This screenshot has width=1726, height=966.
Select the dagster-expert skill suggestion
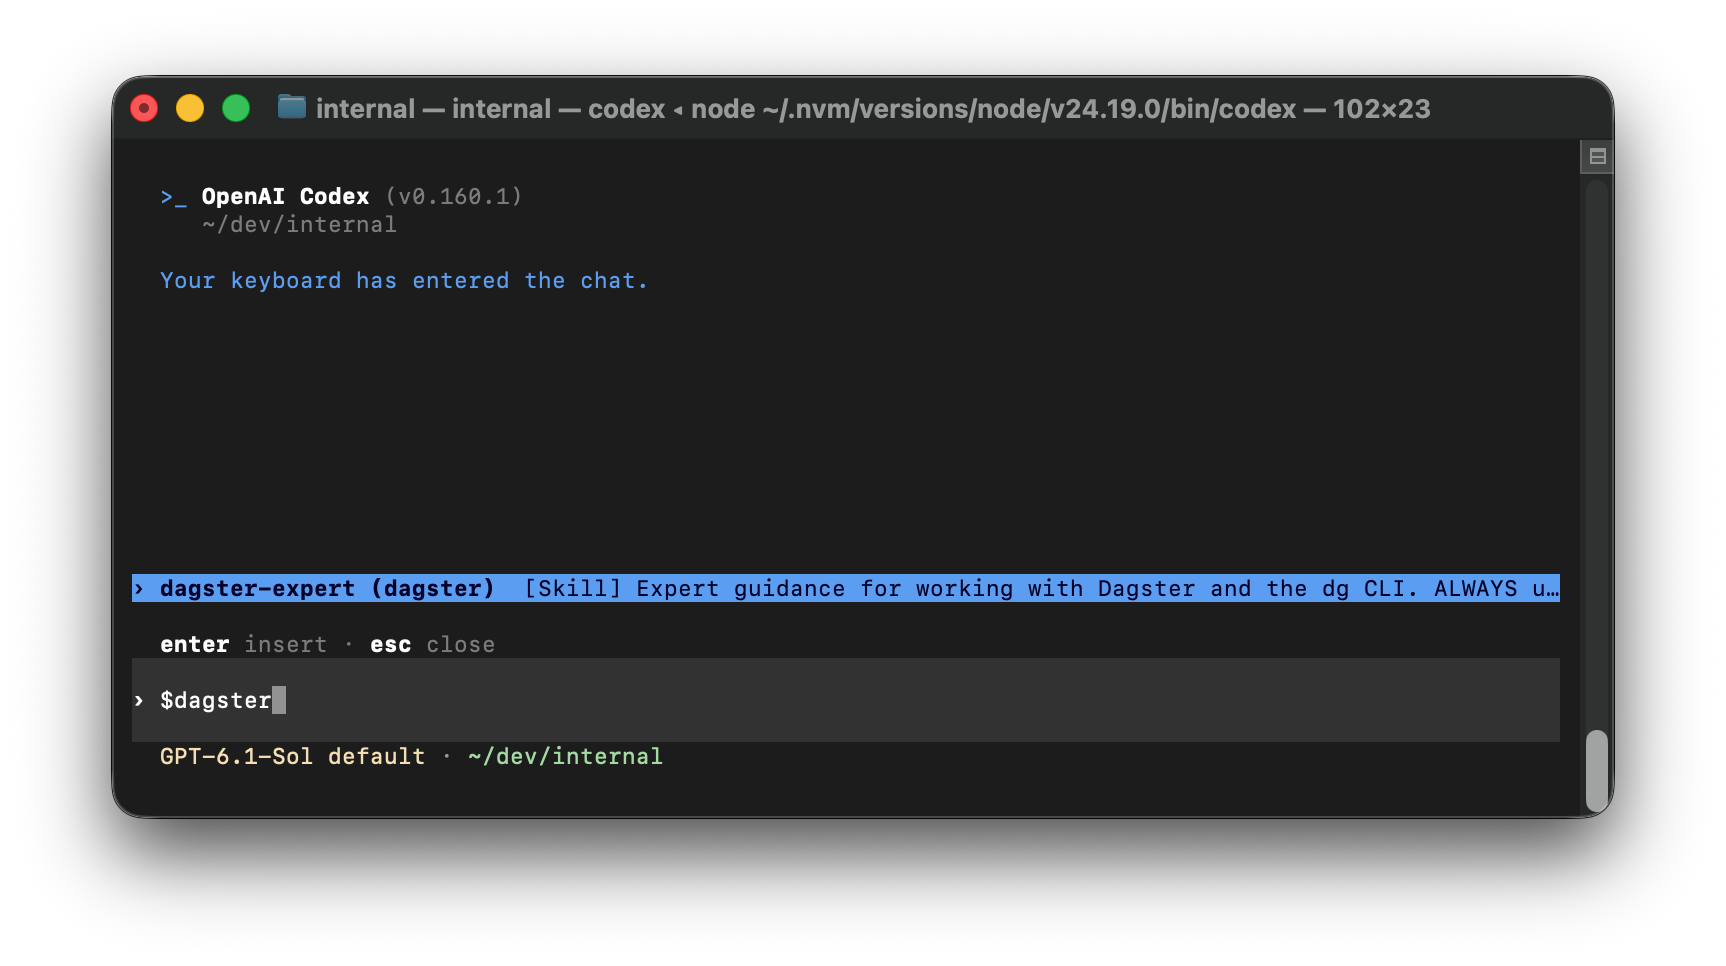click(846, 589)
